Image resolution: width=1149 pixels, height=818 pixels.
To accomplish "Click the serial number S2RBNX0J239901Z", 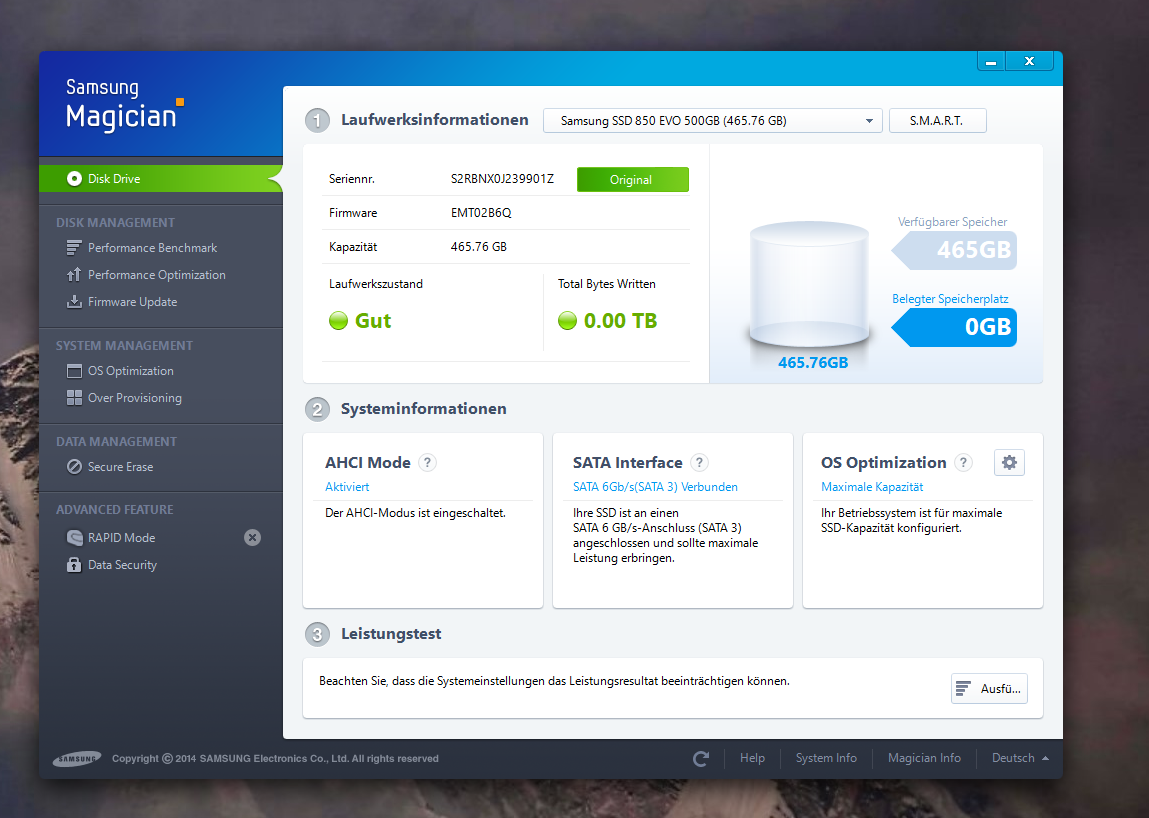I will 502,179.
